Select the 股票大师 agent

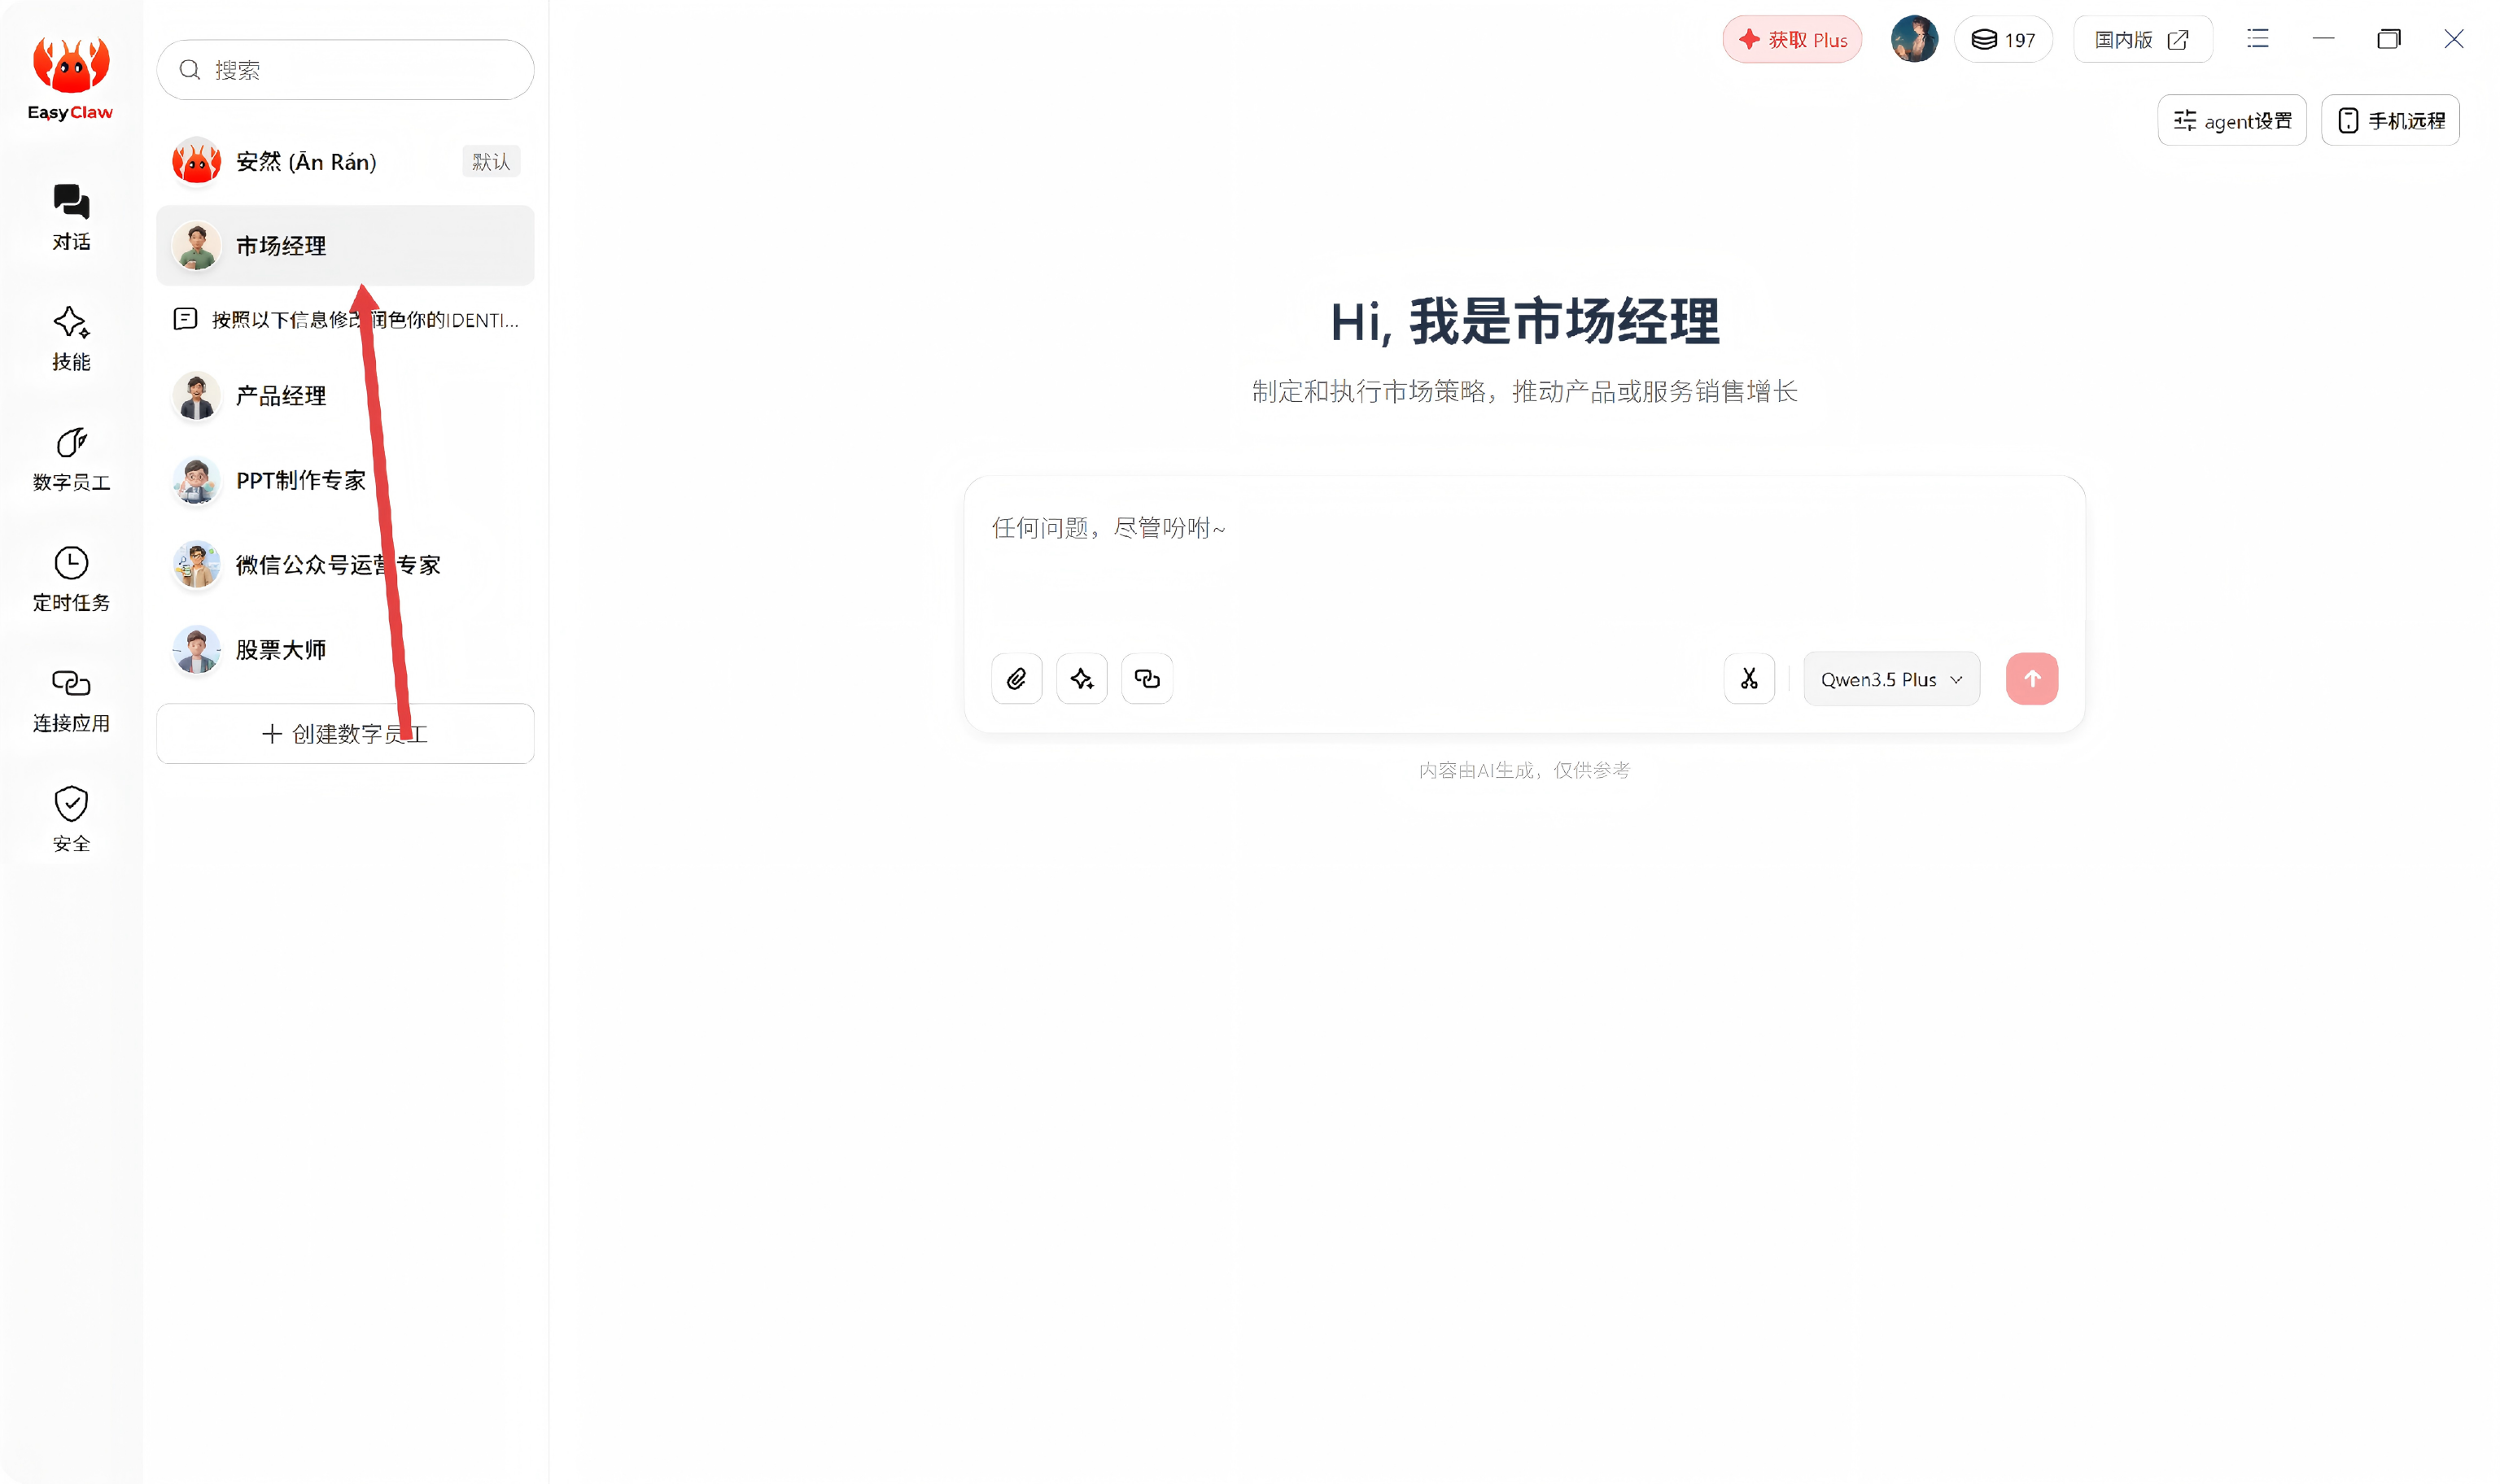coord(345,650)
